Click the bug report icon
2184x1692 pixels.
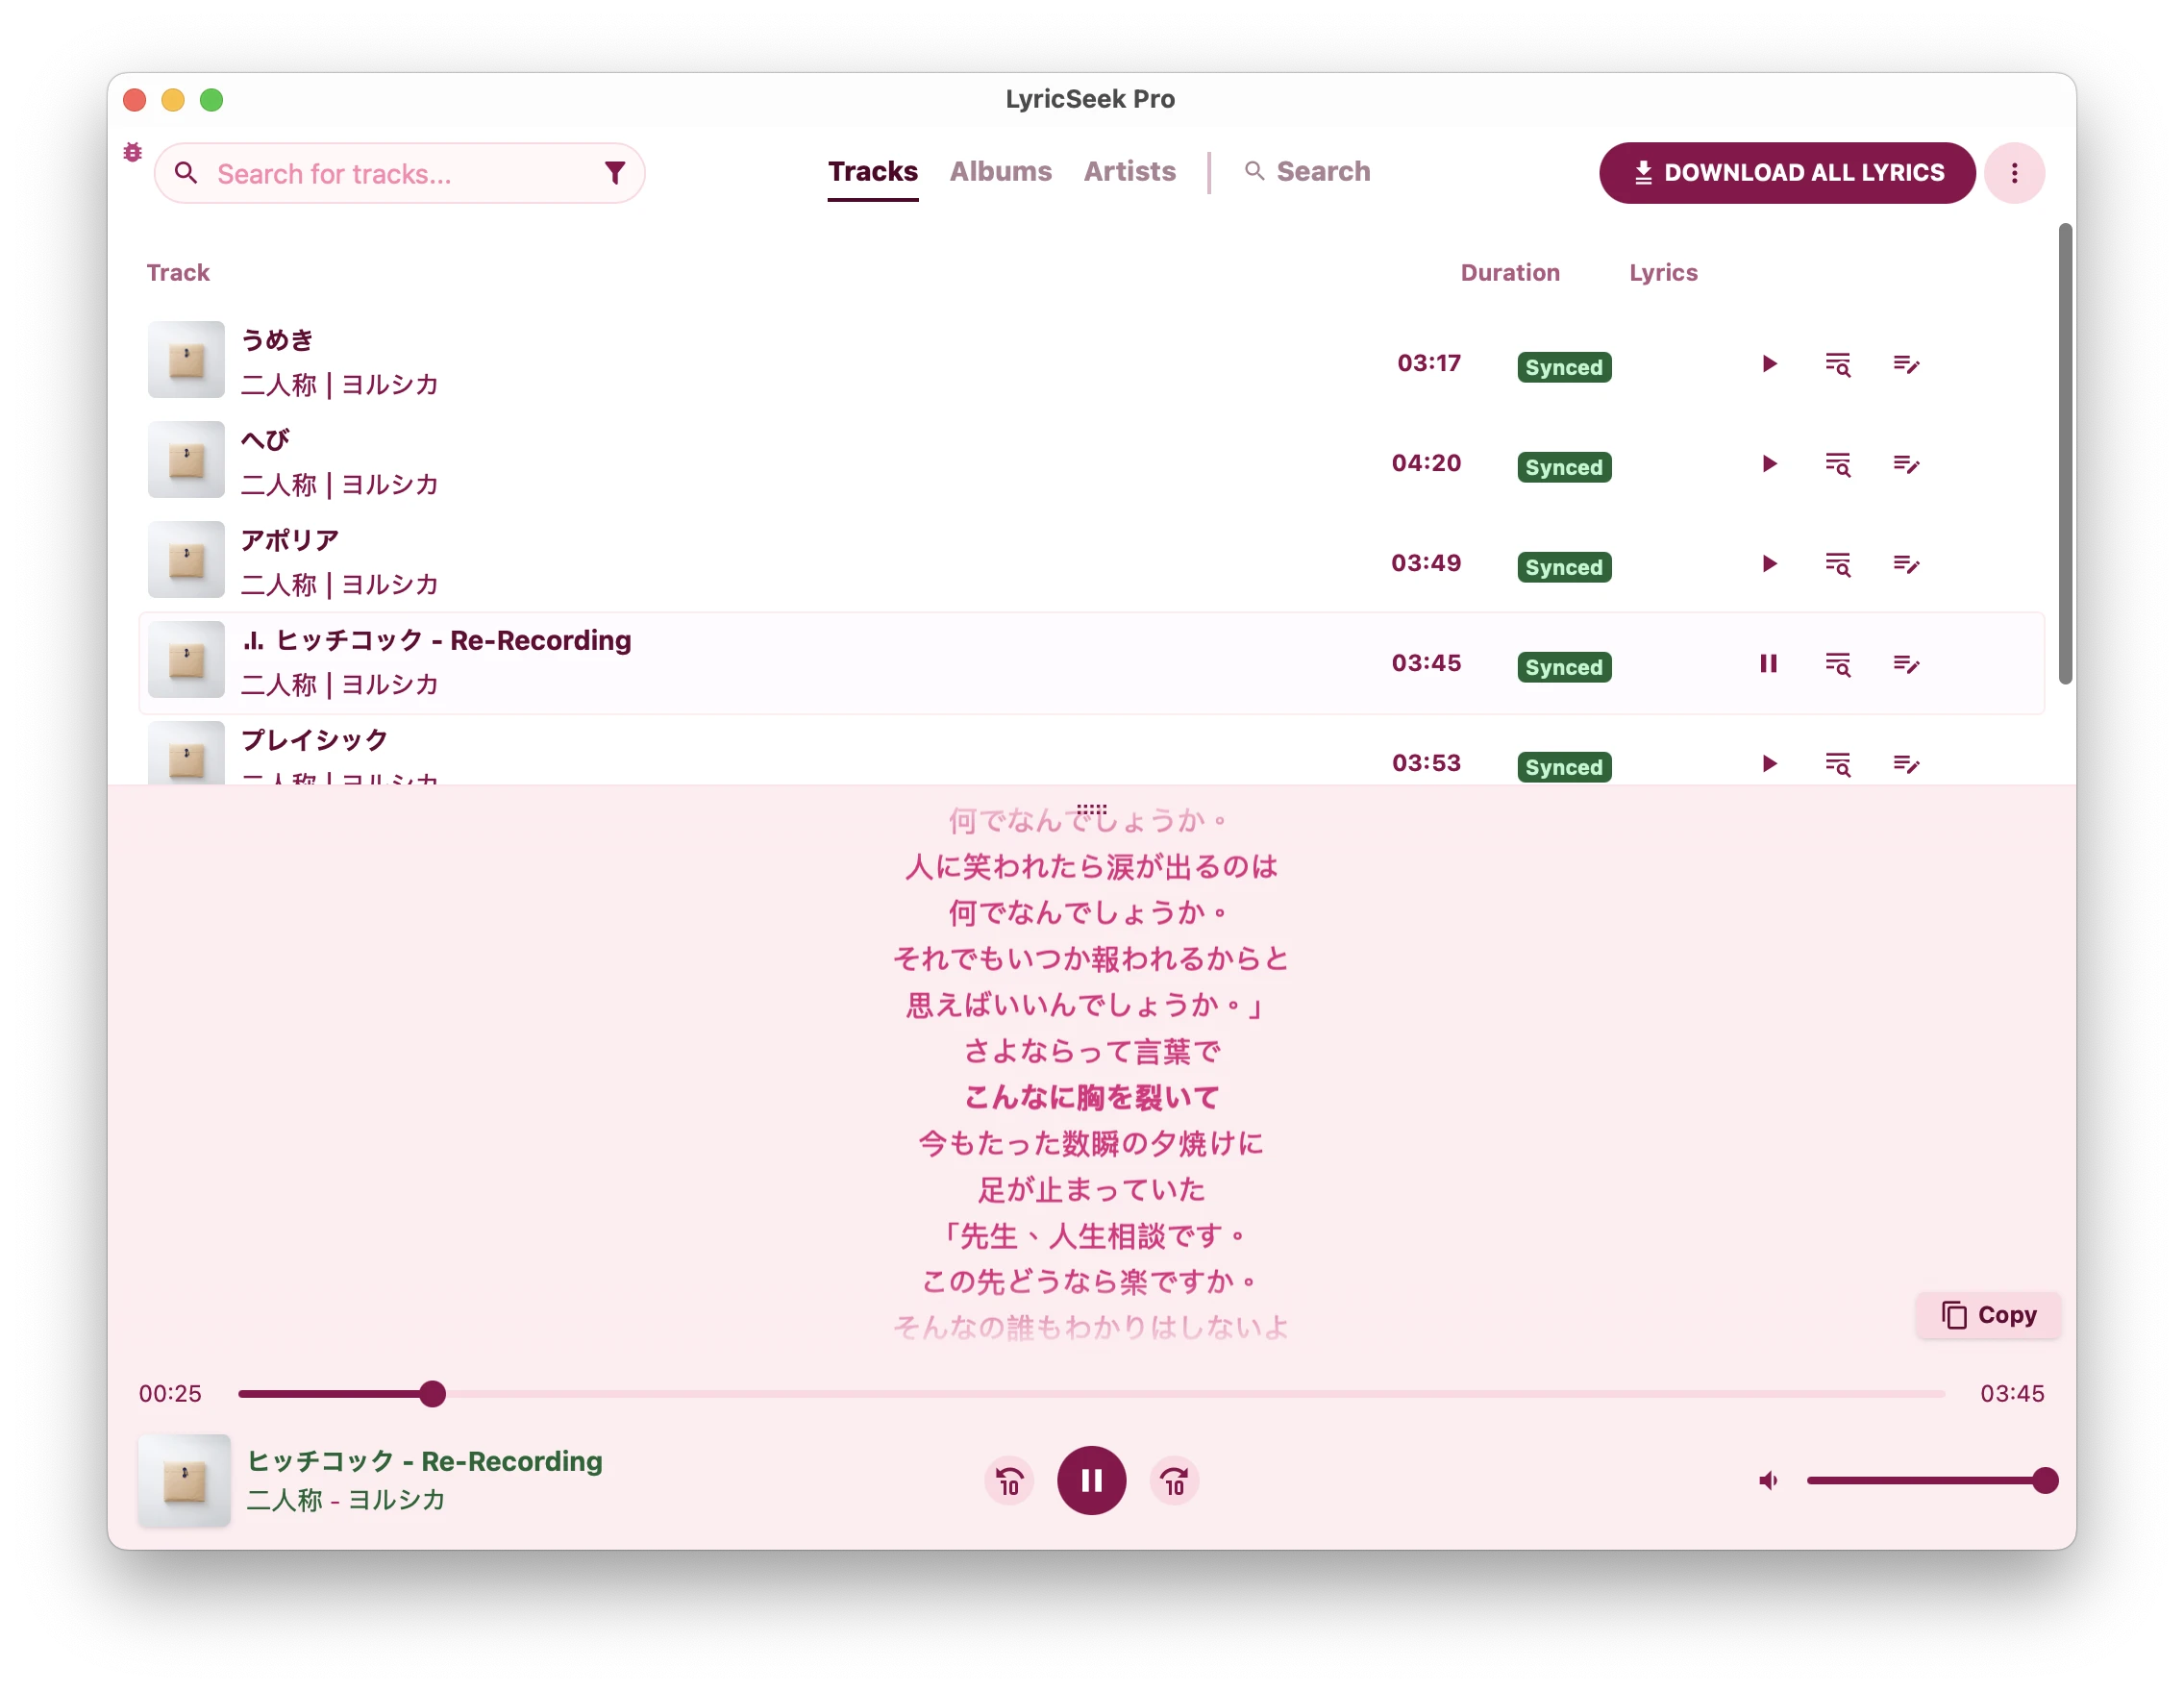point(132,152)
